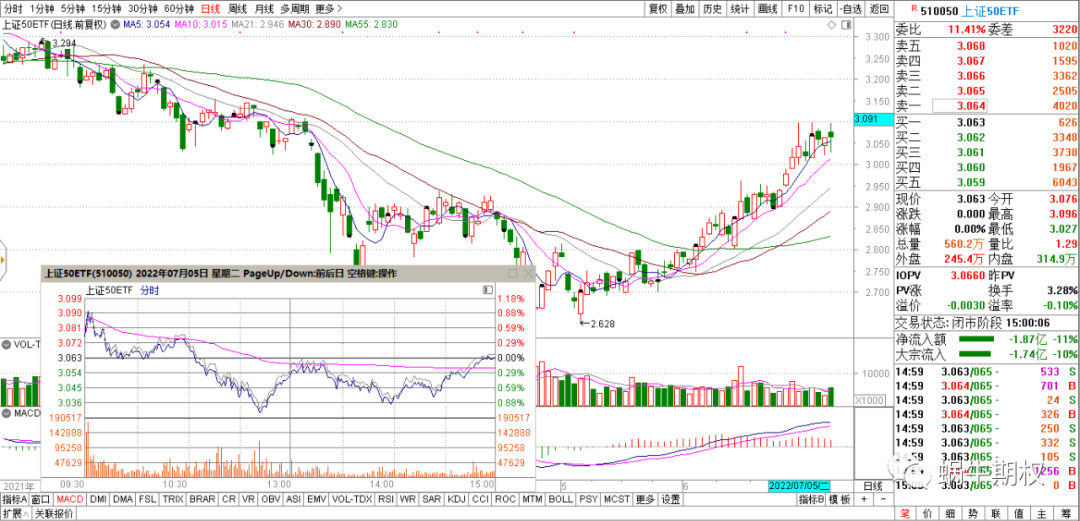Click 设置 at indicator bar end
Screen dimensions: 1080x521
pos(670,499)
